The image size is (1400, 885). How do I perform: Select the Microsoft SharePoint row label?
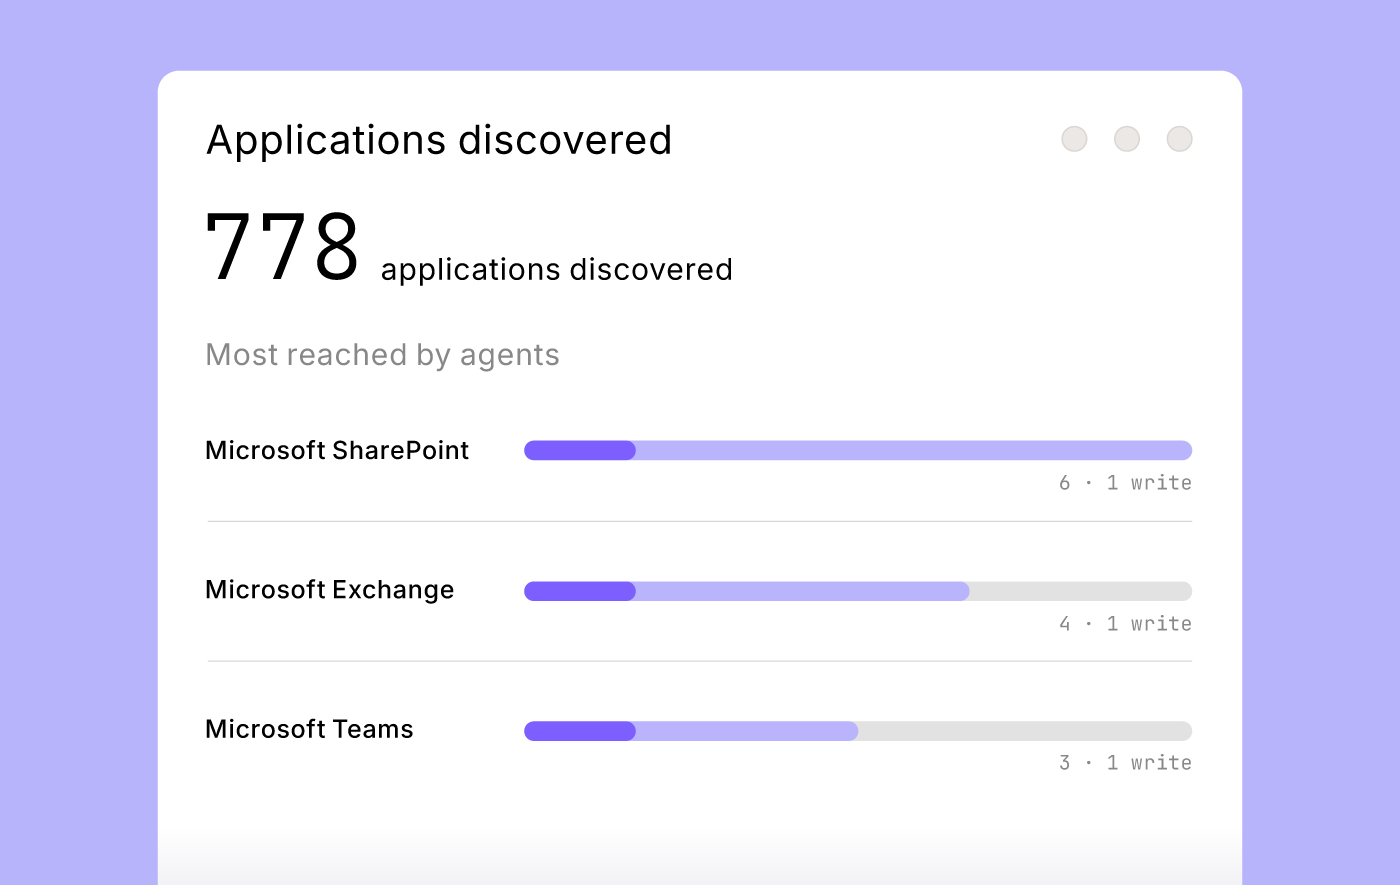click(337, 450)
